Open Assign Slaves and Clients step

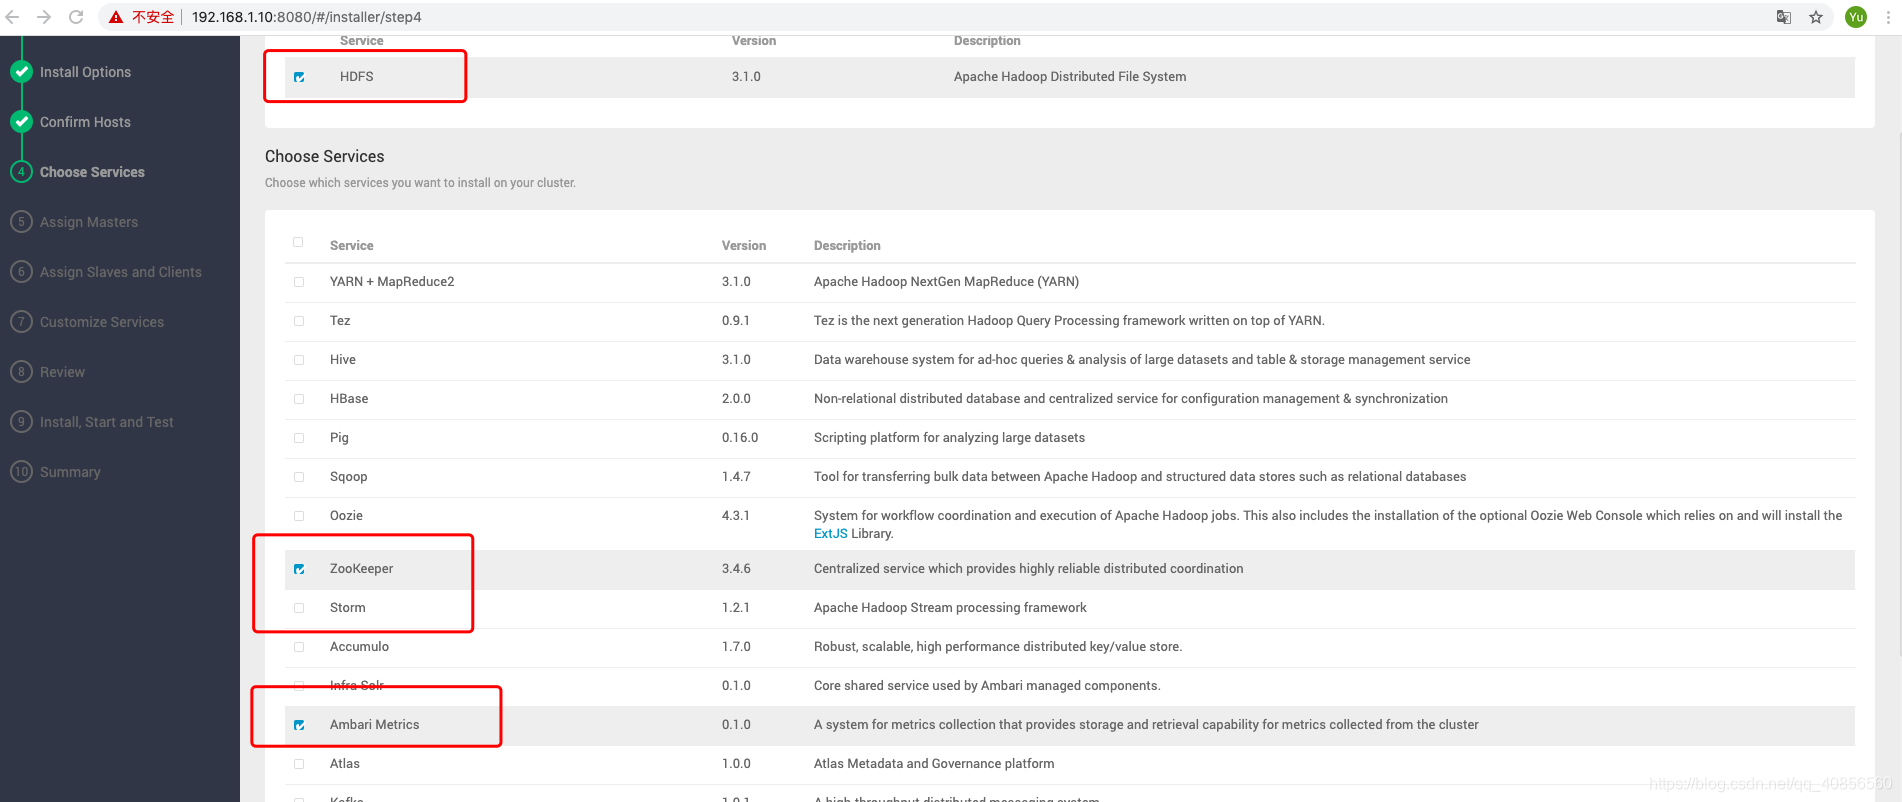point(121,272)
